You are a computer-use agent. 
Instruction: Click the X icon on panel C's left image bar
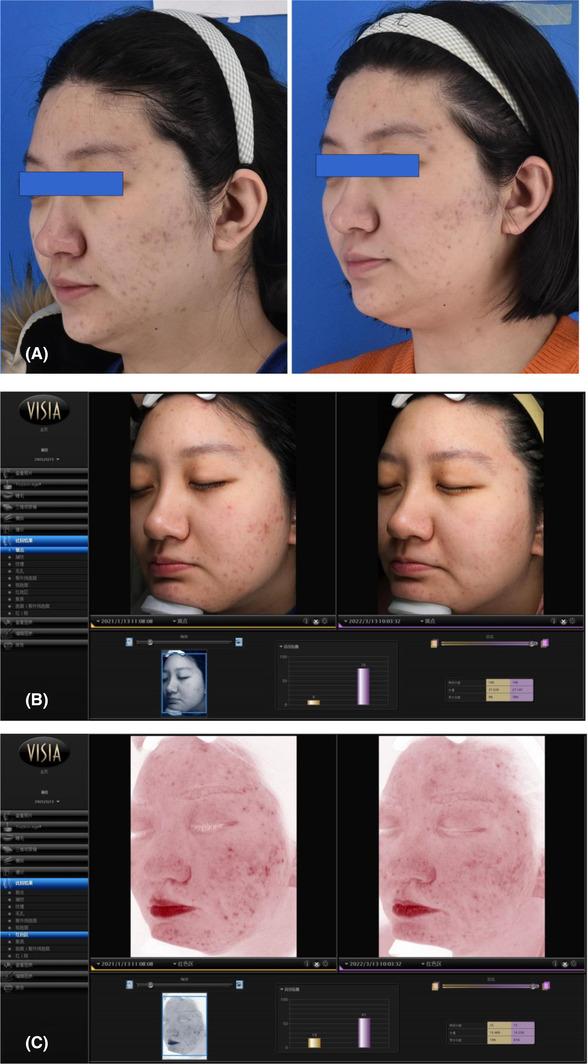tap(316, 963)
